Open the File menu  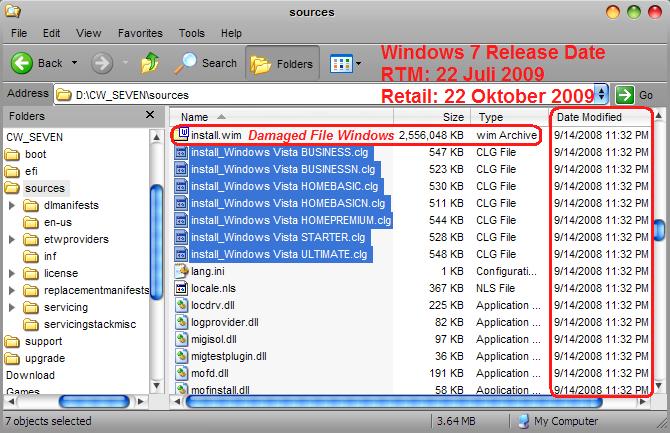(19, 33)
